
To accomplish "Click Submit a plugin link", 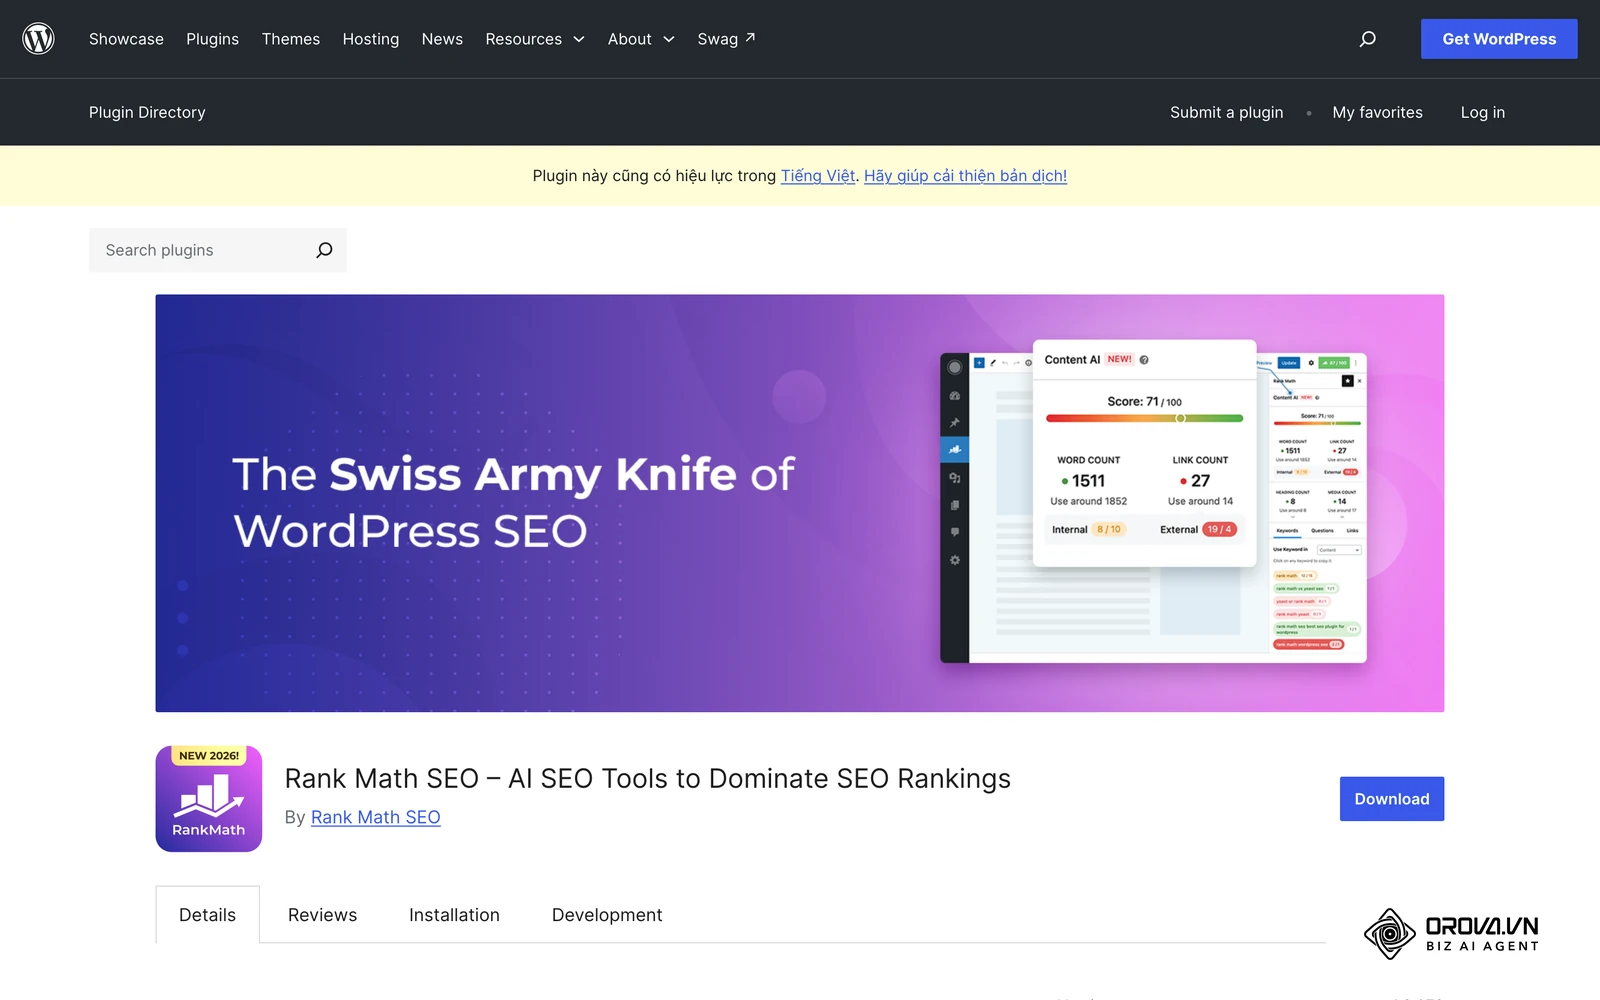I will 1226,112.
